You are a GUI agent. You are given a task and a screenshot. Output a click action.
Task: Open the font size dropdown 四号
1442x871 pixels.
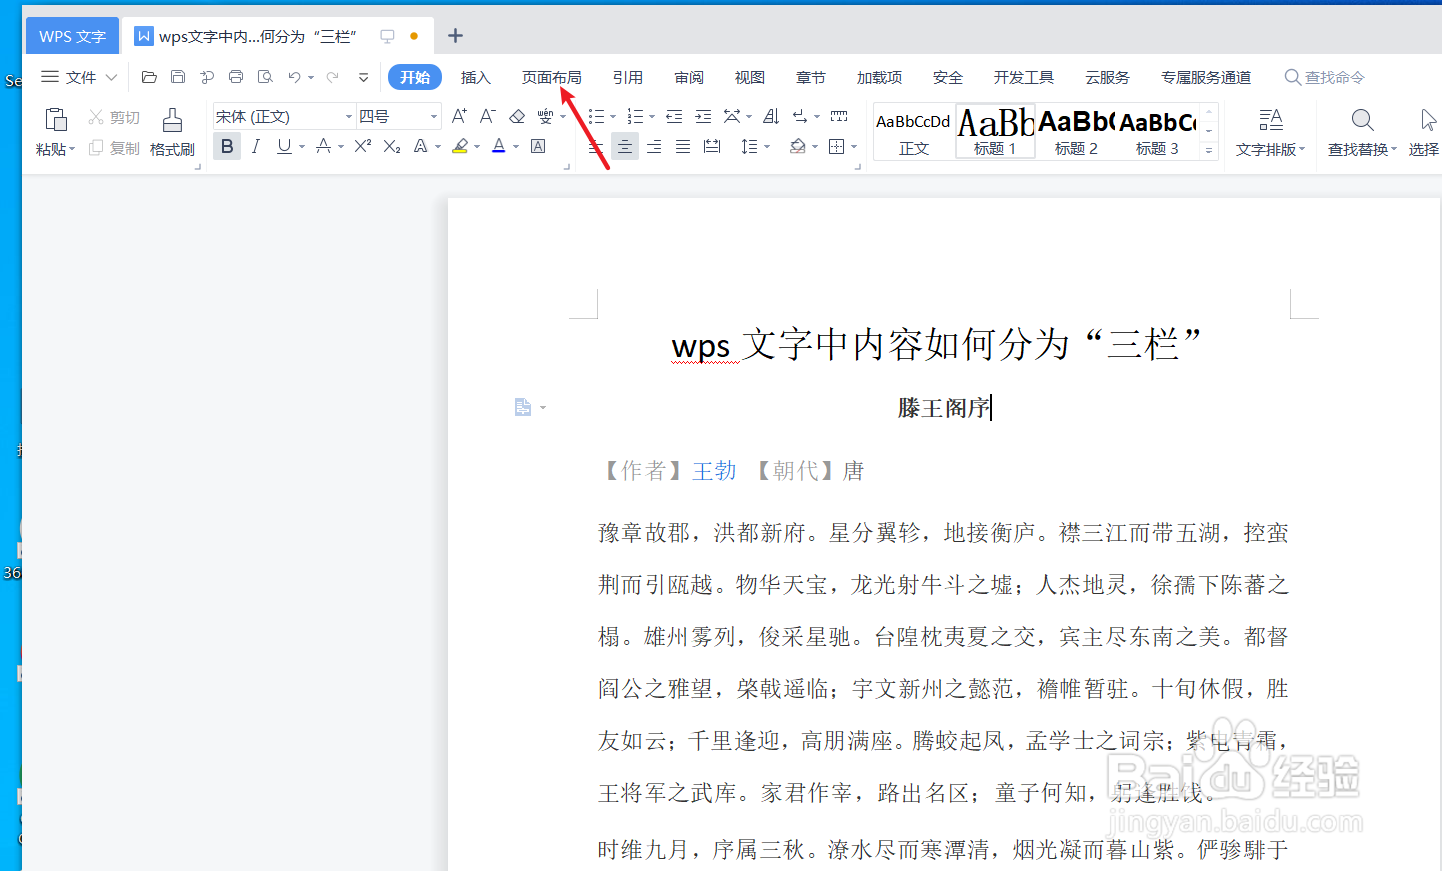[434, 117]
